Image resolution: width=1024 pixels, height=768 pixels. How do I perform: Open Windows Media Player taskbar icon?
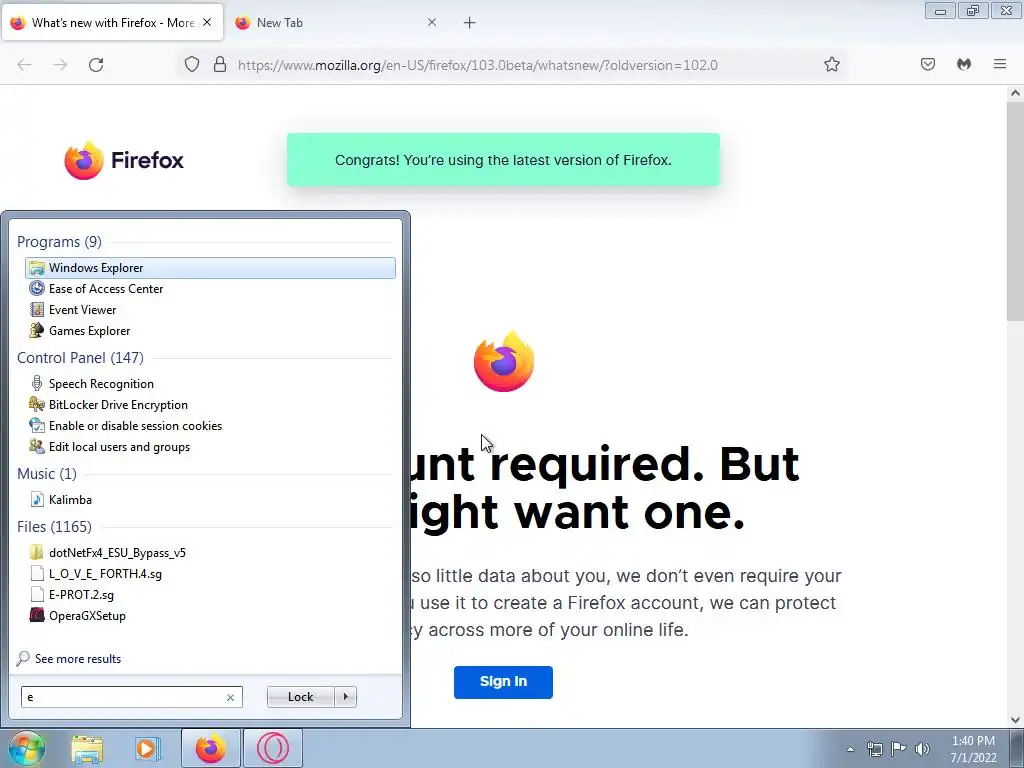click(x=148, y=748)
